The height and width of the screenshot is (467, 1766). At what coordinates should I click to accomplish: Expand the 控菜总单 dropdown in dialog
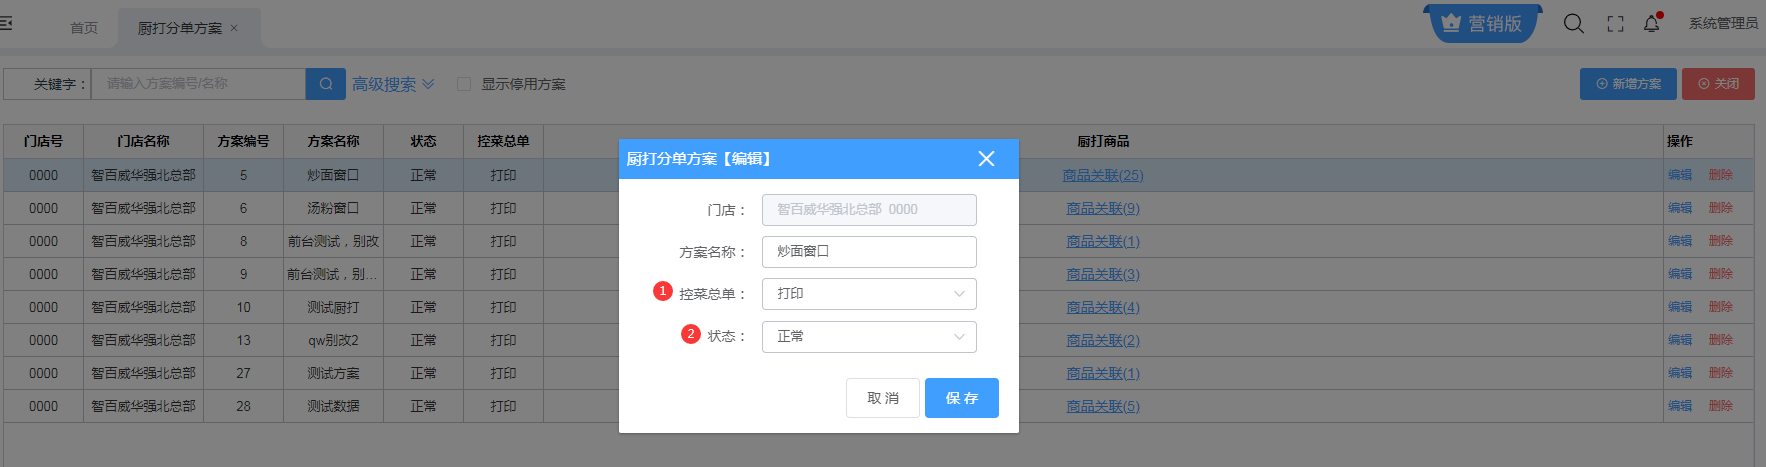click(x=868, y=294)
